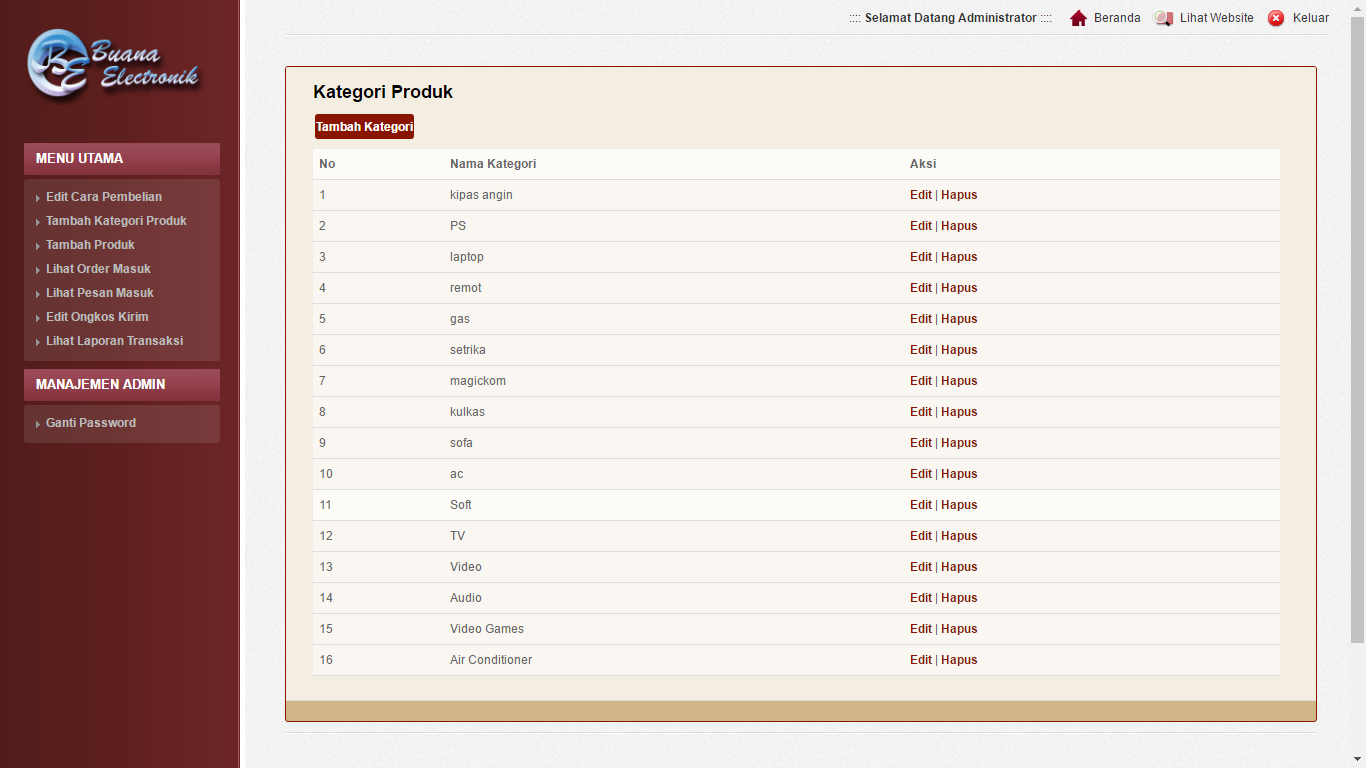This screenshot has width=1366, height=768.
Task: Click Hapus for the ac row 10
Action: [959, 474]
